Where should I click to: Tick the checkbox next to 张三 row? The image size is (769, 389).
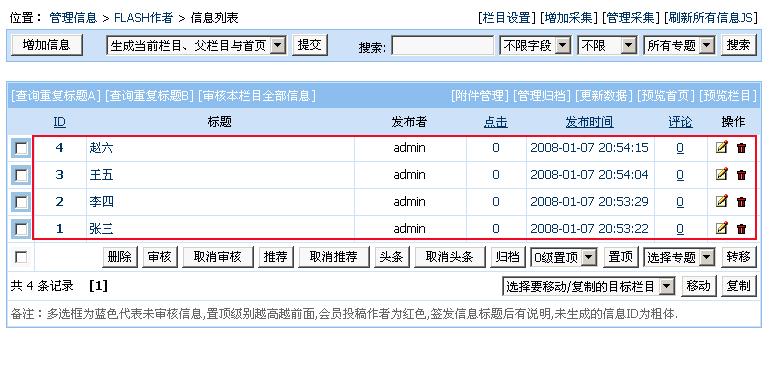(21, 229)
